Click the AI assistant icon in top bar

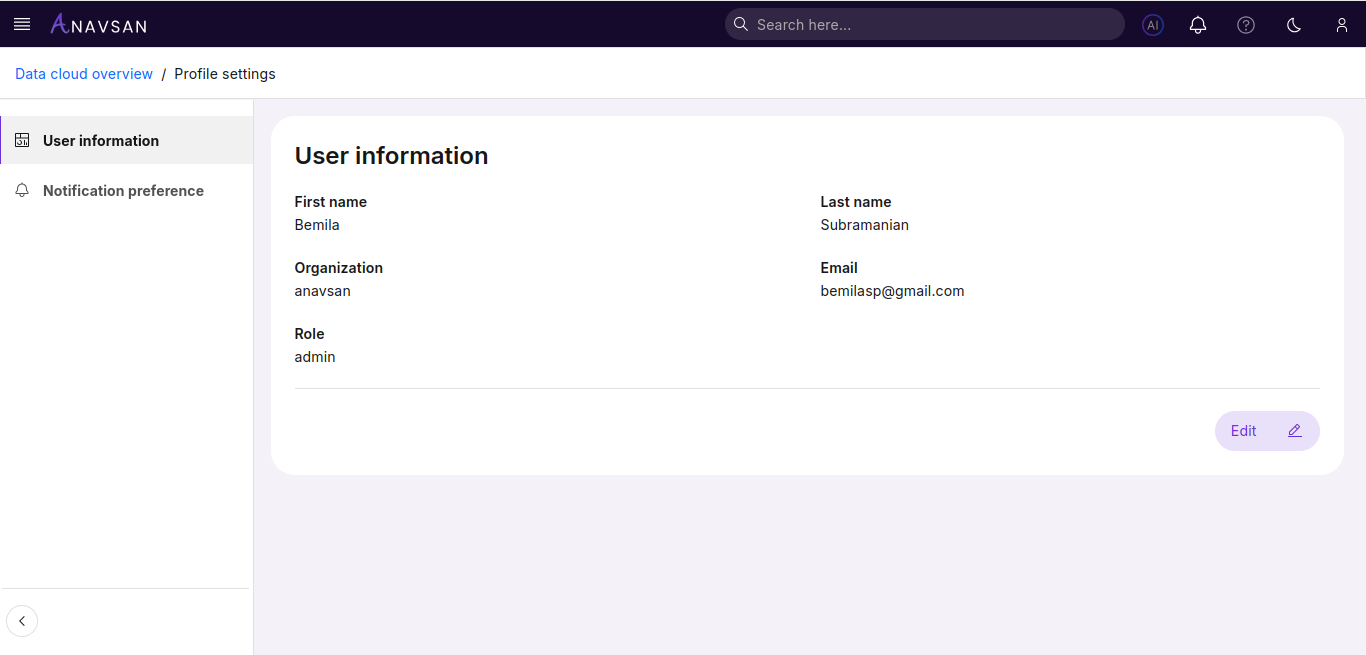(1152, 24)
